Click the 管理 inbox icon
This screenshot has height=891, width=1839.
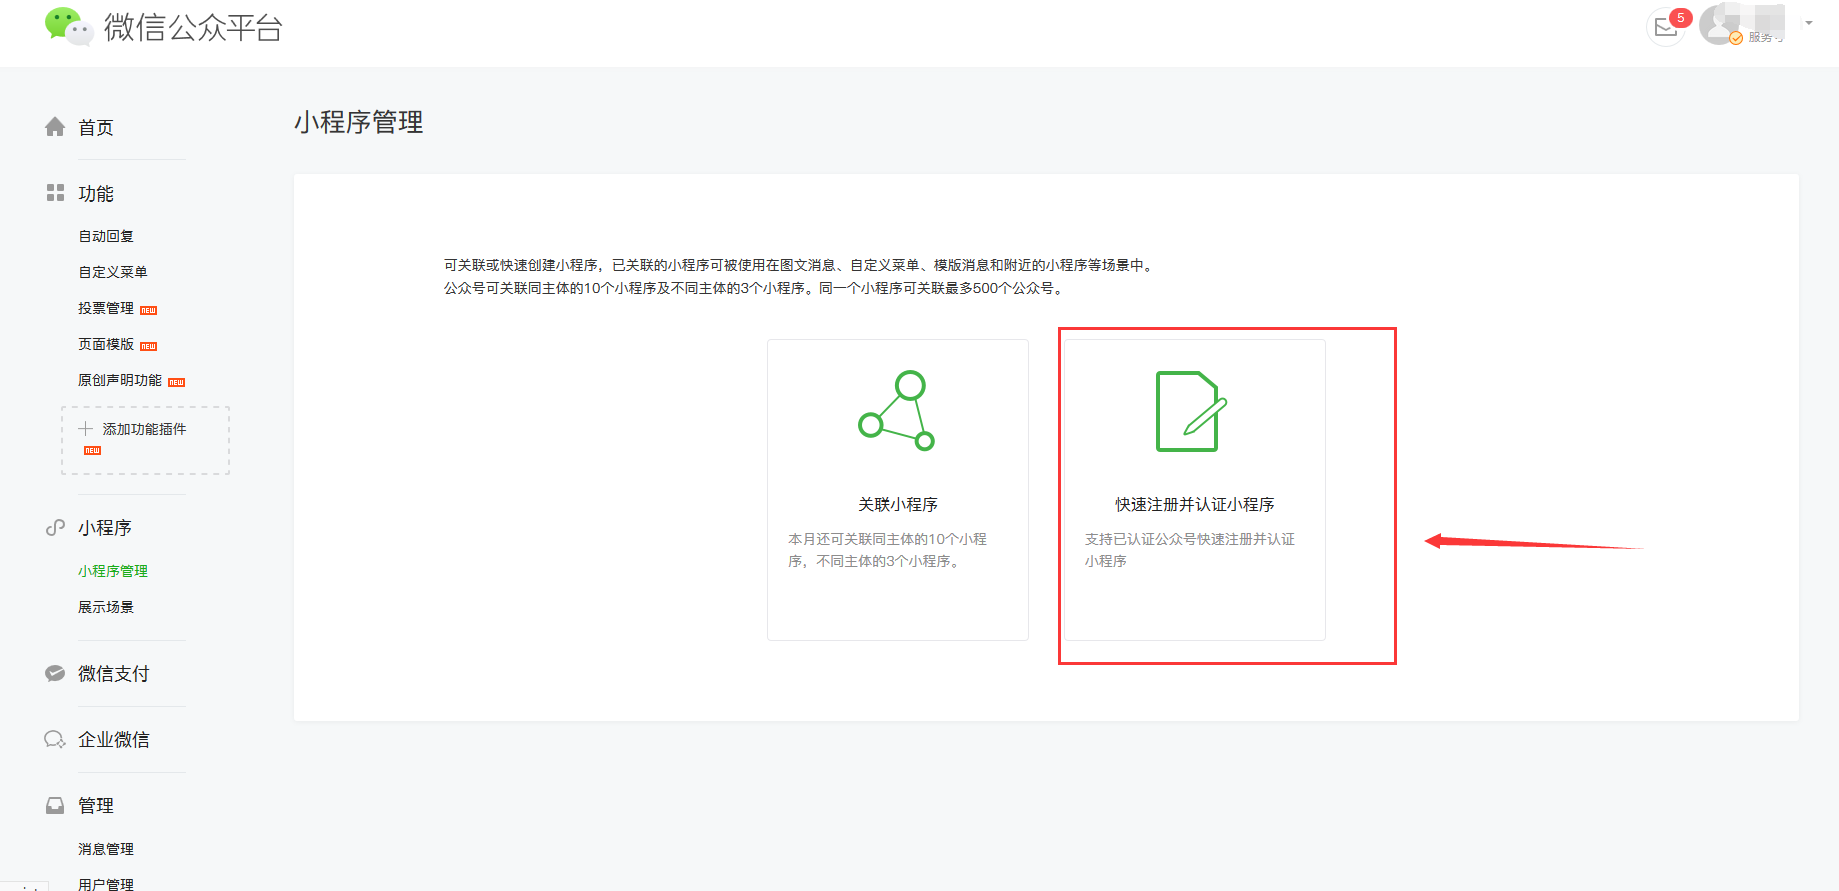click(55, 806)
